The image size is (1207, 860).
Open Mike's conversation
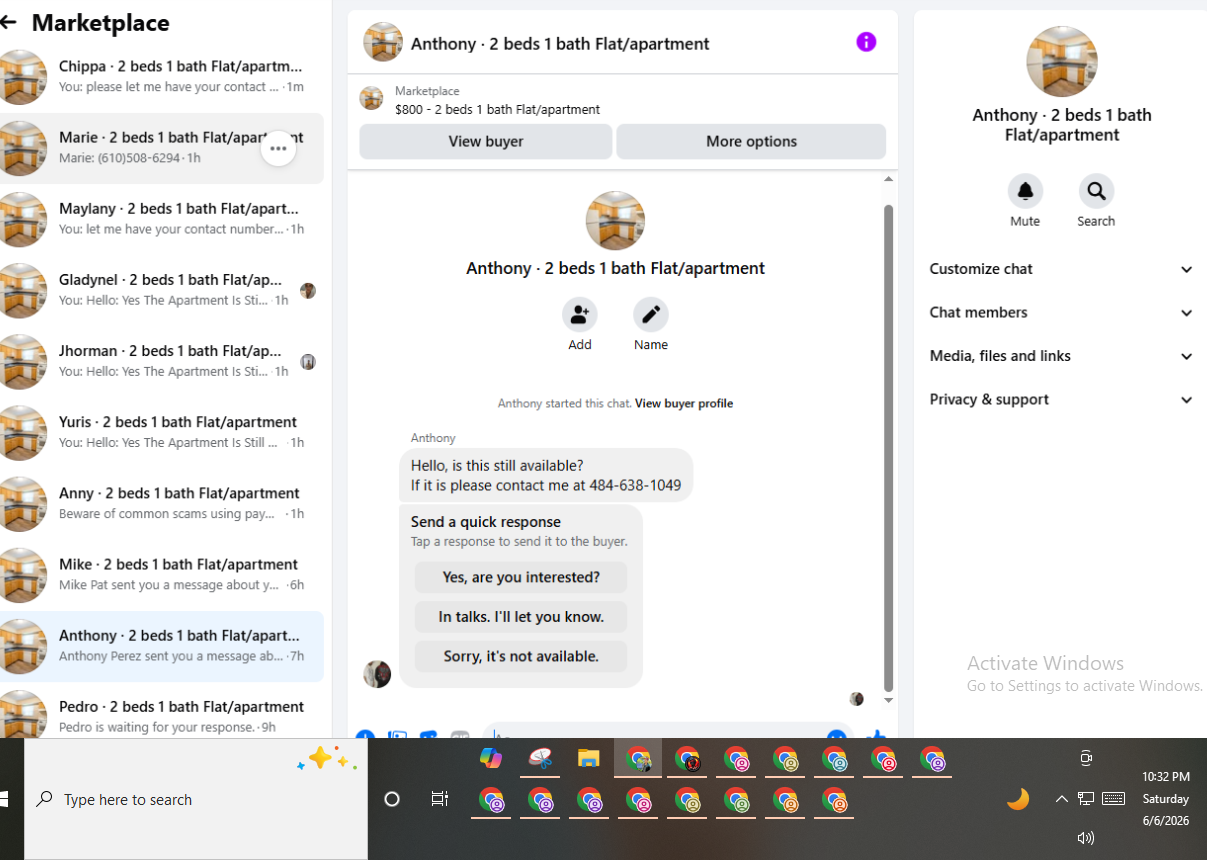[x=162, y=574]
